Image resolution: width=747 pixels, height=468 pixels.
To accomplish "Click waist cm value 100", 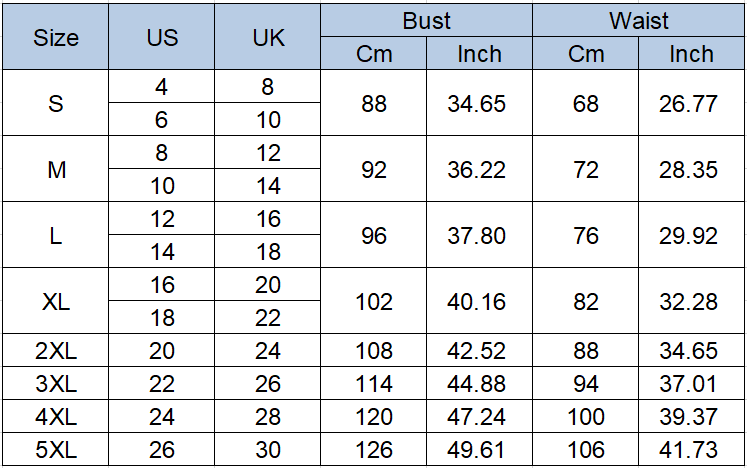I will point(585,416).
